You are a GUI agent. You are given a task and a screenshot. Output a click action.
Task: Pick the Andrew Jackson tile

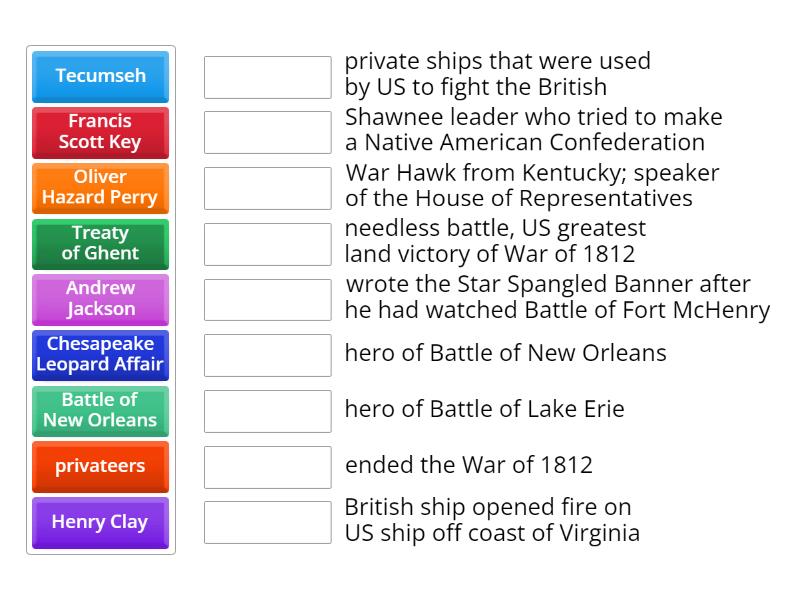[100, 299]
